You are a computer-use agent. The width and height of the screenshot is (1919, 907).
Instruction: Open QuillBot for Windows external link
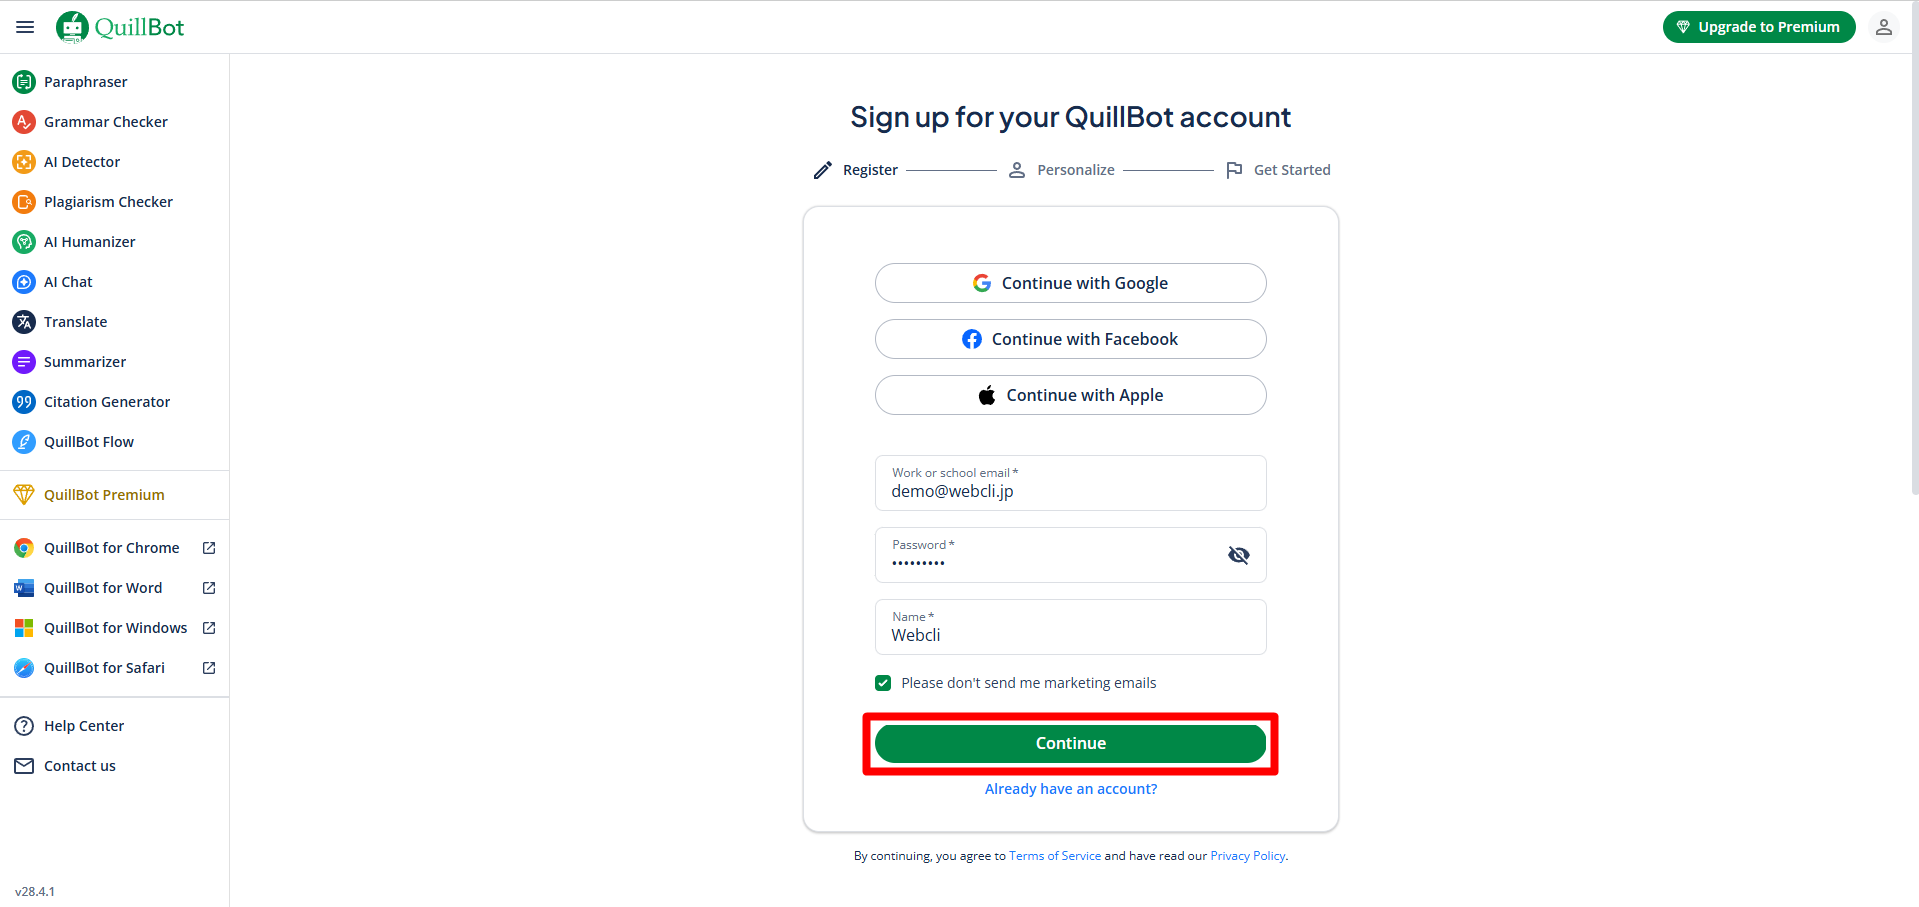209,628
